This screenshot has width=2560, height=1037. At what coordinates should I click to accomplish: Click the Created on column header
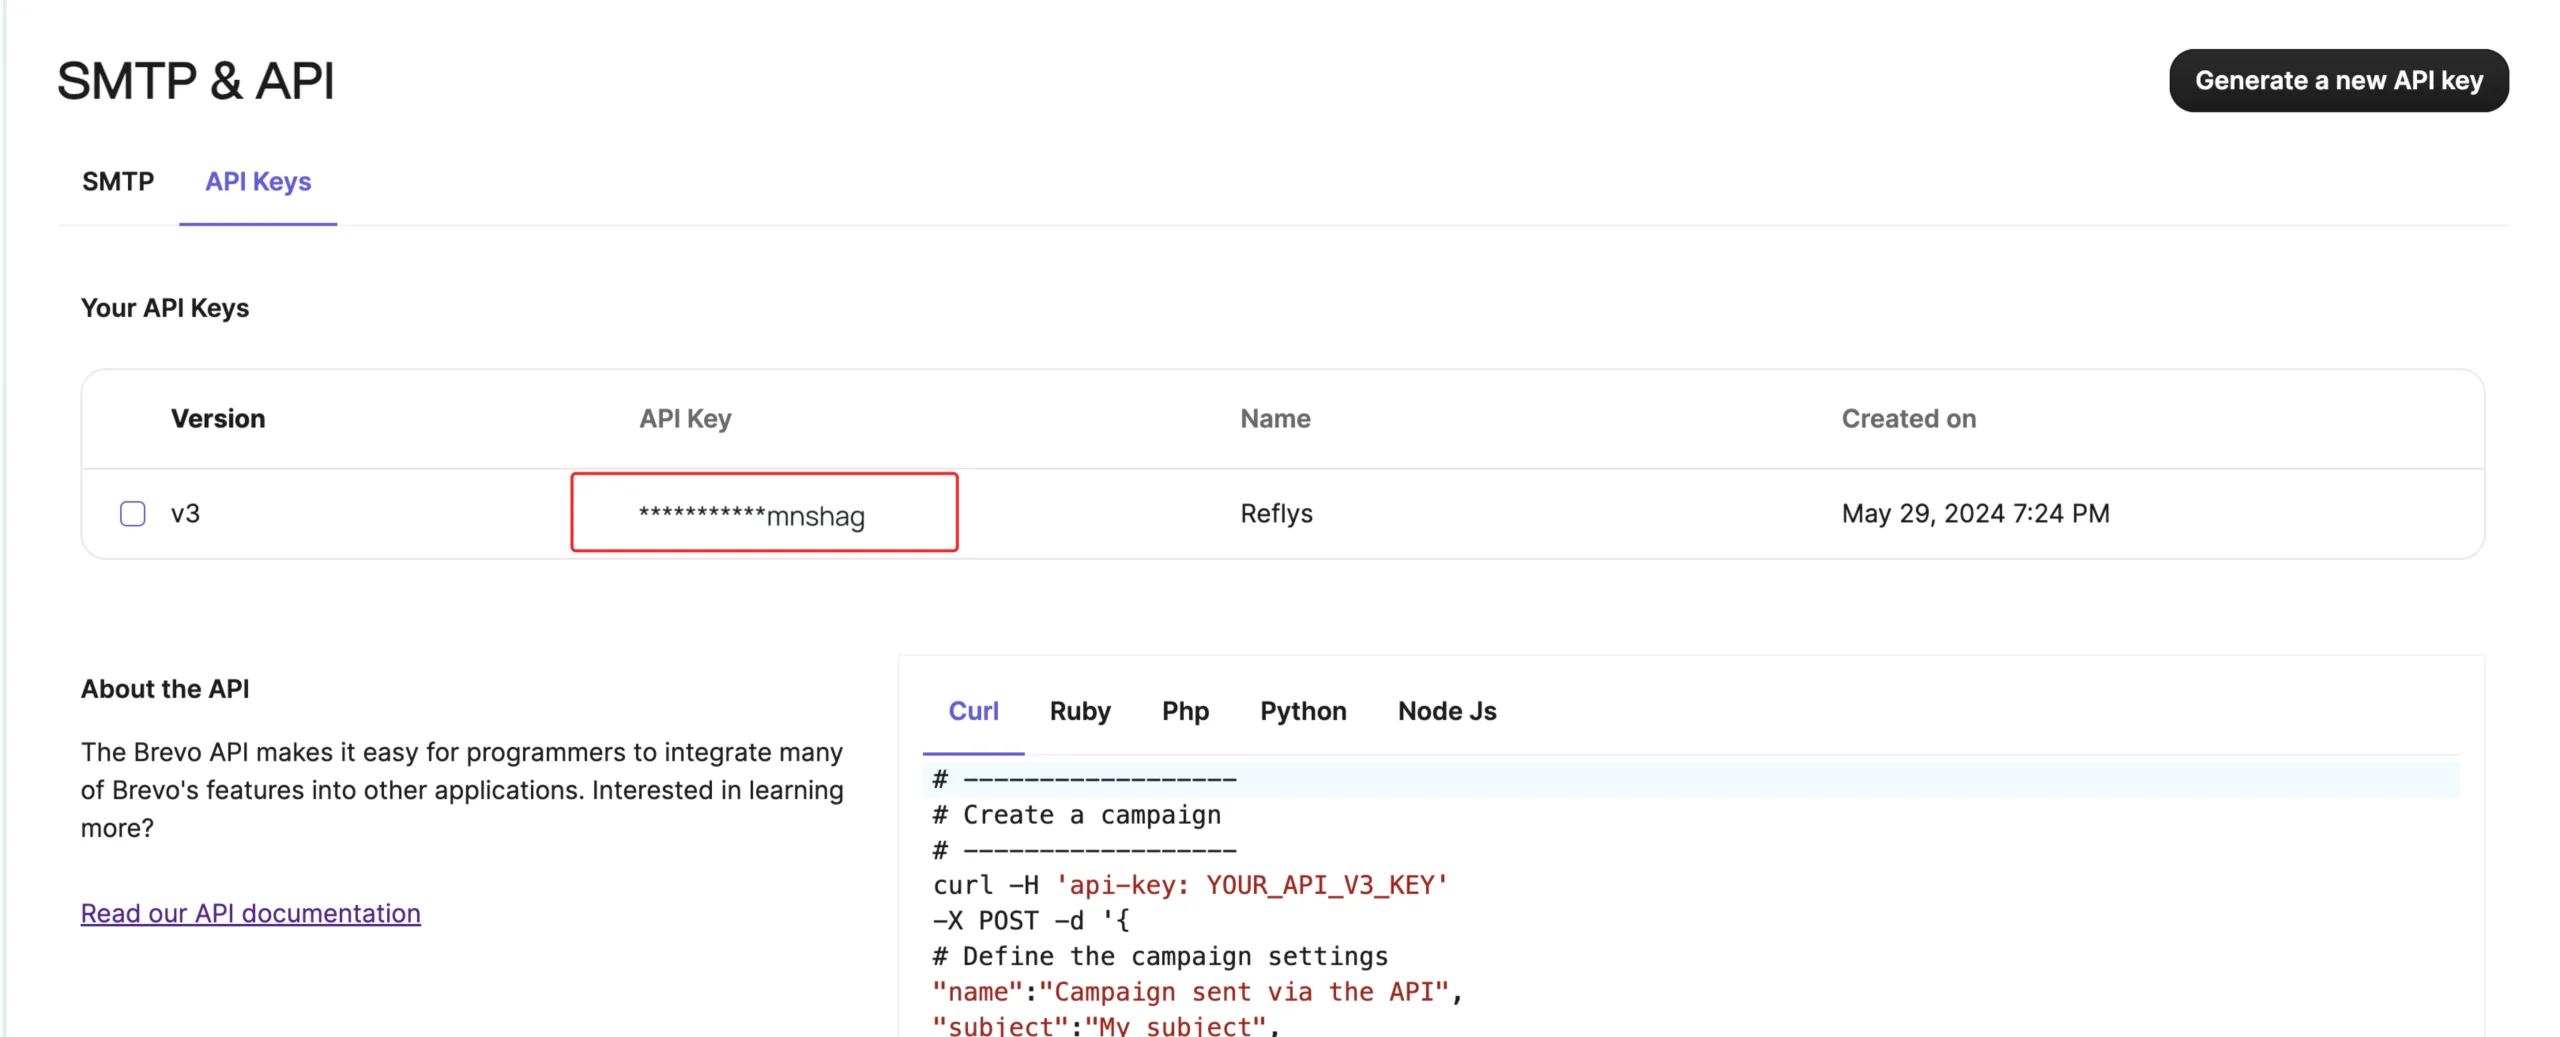click(x=1908, y=418)
